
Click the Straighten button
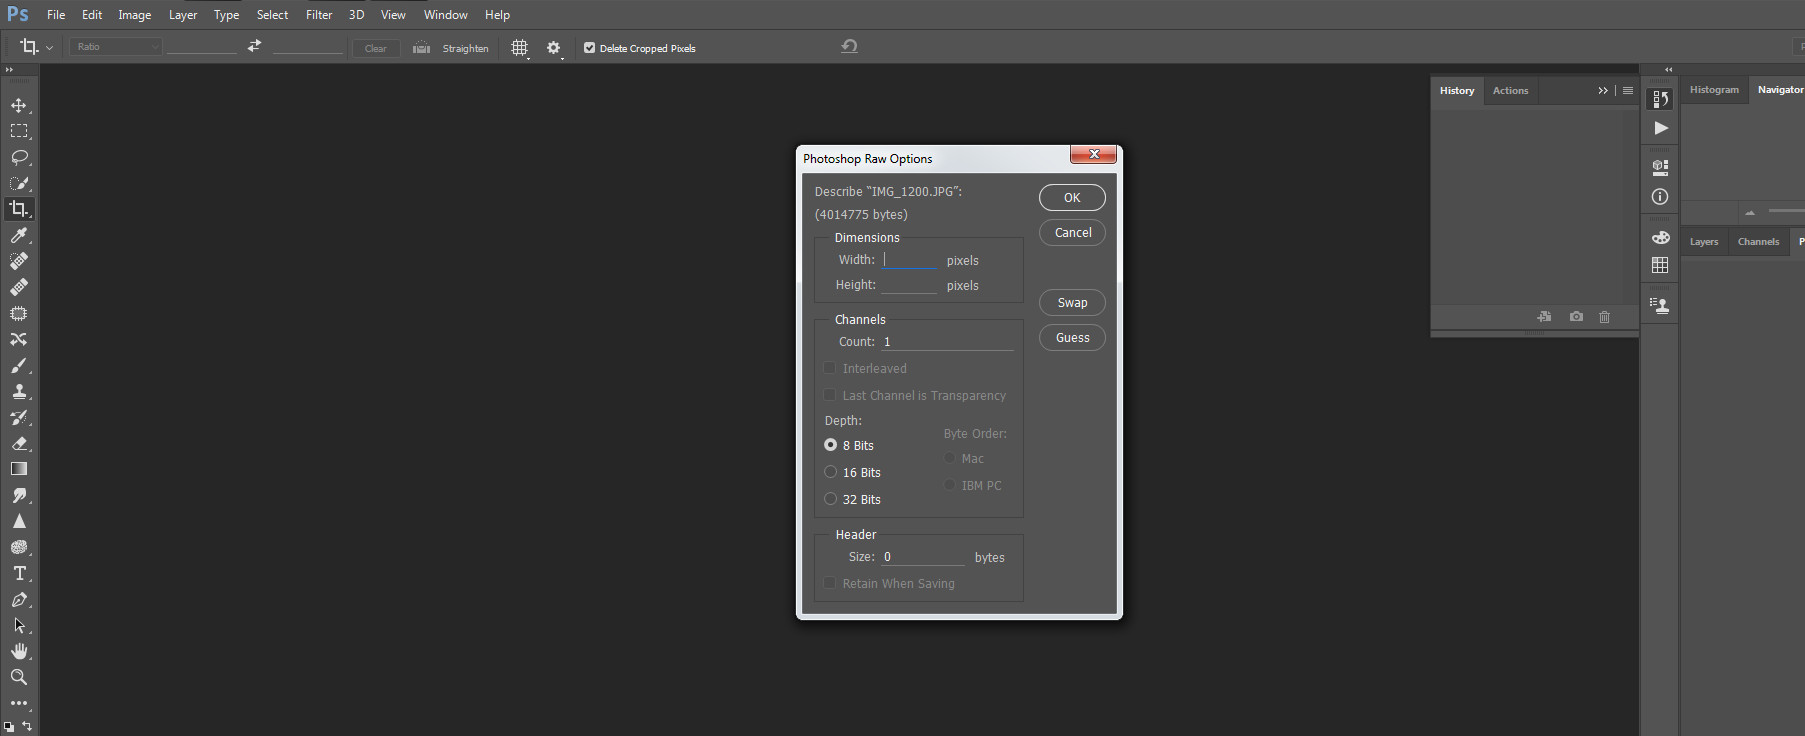(451, 48)
